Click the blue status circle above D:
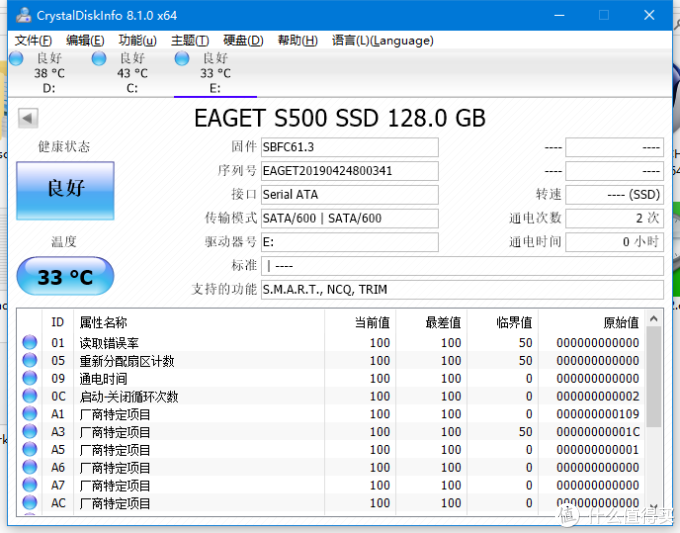Viewport: 680px width, 533px height. pyautogui.click(x=16, y=58)
